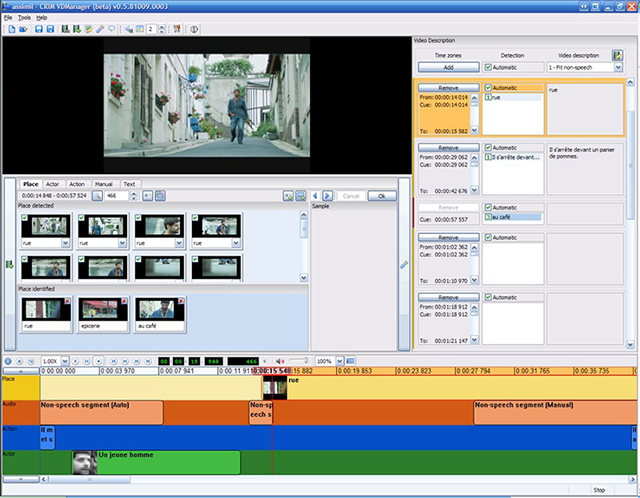The height and width of the screenshot is (498, 640).
Task: Open the Tools menu
Action: (x=24, y=18)
